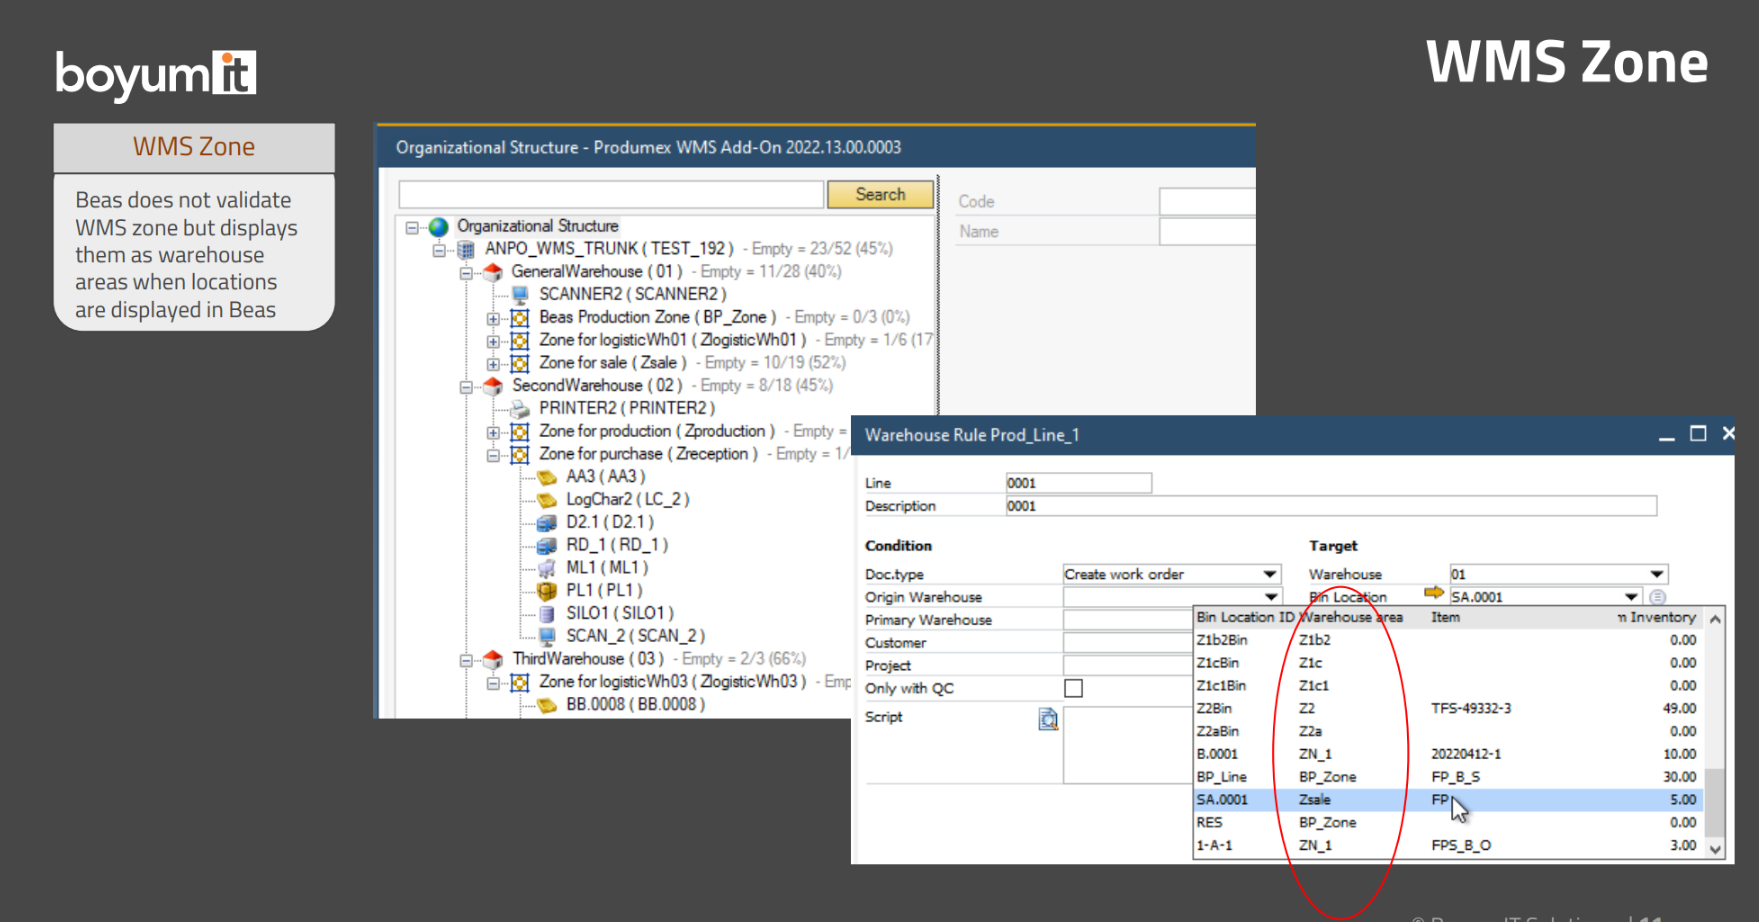Viewport: 1759px width, 922px height.
Task: Click the Beas Production Zone icon
Action: coord(520,318)
